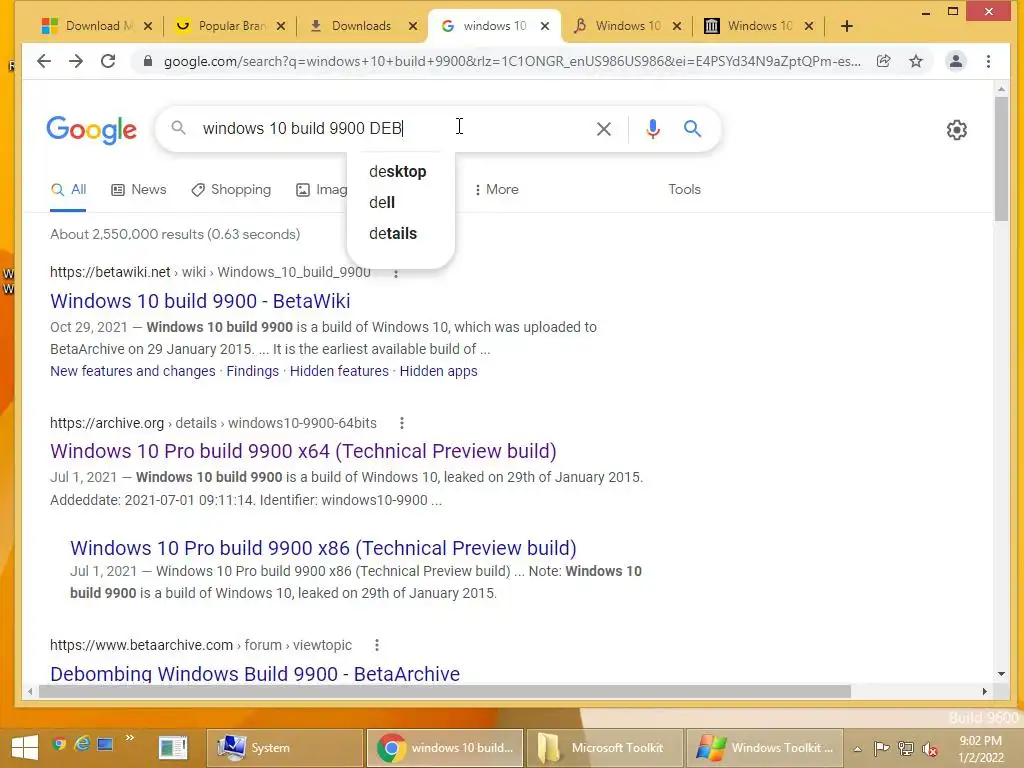Click the site lock icon in address bar
This screenshot has height=768, width=1024.
pyautogui.click(x=148, y=61)
